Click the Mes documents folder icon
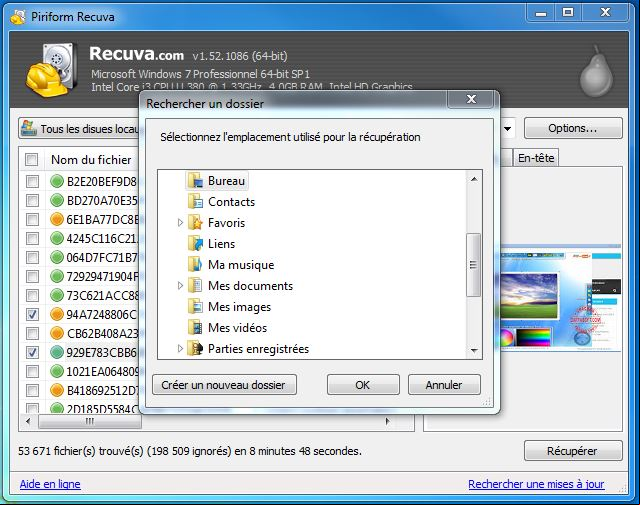 pos(195,285)
